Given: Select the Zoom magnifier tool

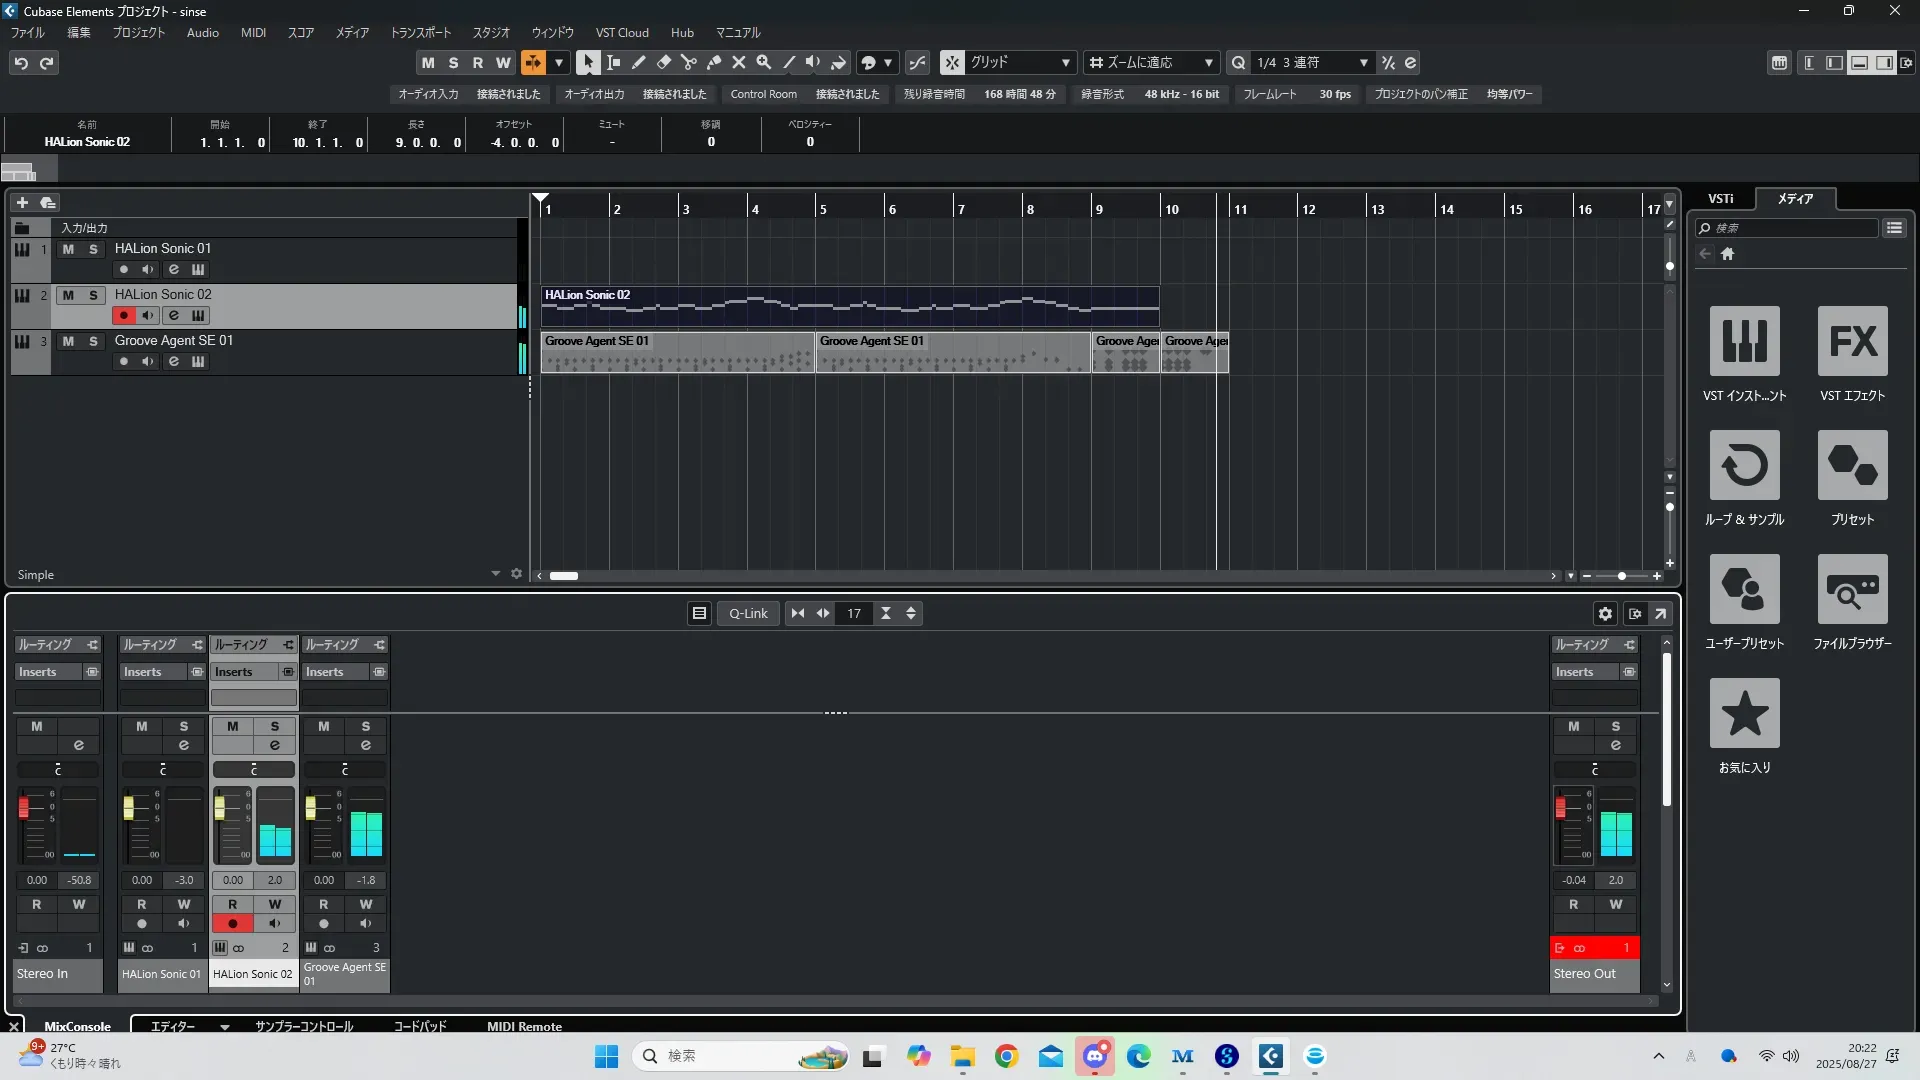Looking at the screenshot, I should (764, 62).
